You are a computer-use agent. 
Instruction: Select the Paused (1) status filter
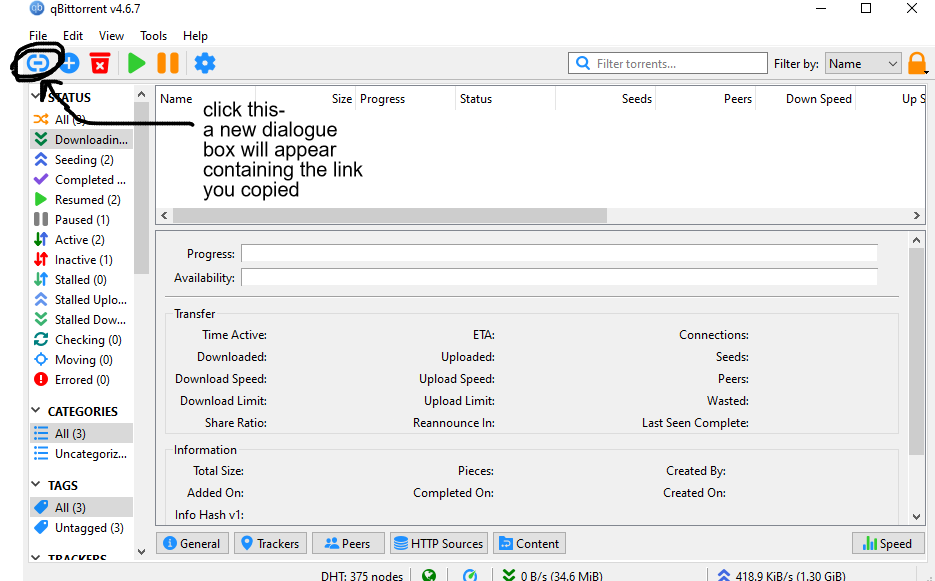81,220
